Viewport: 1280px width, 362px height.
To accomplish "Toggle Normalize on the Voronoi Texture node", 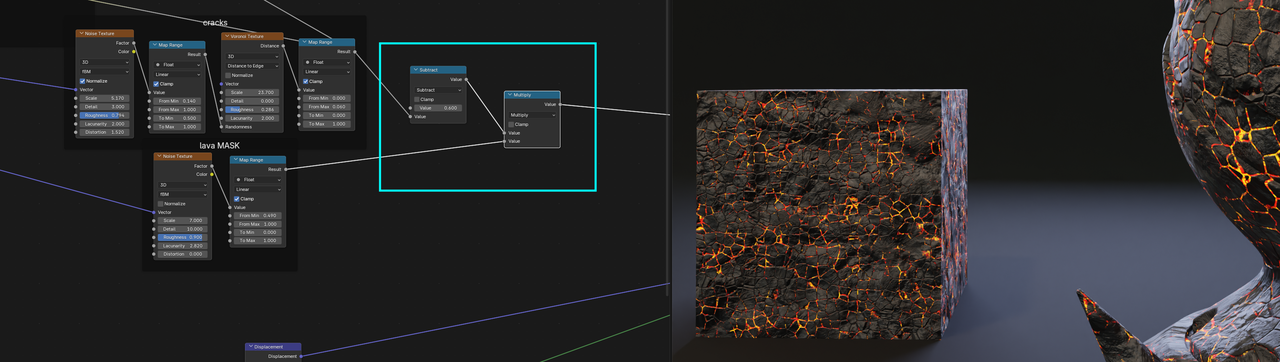I will click(x=229, y=75).
